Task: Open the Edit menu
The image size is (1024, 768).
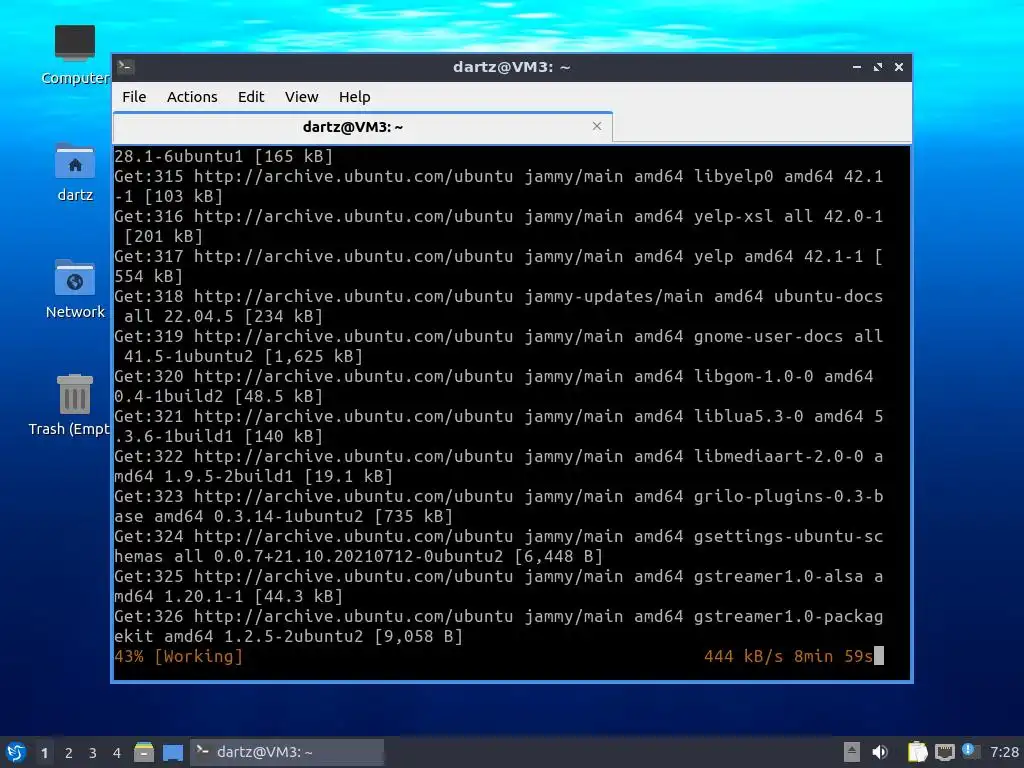Action: pos(251,97)
